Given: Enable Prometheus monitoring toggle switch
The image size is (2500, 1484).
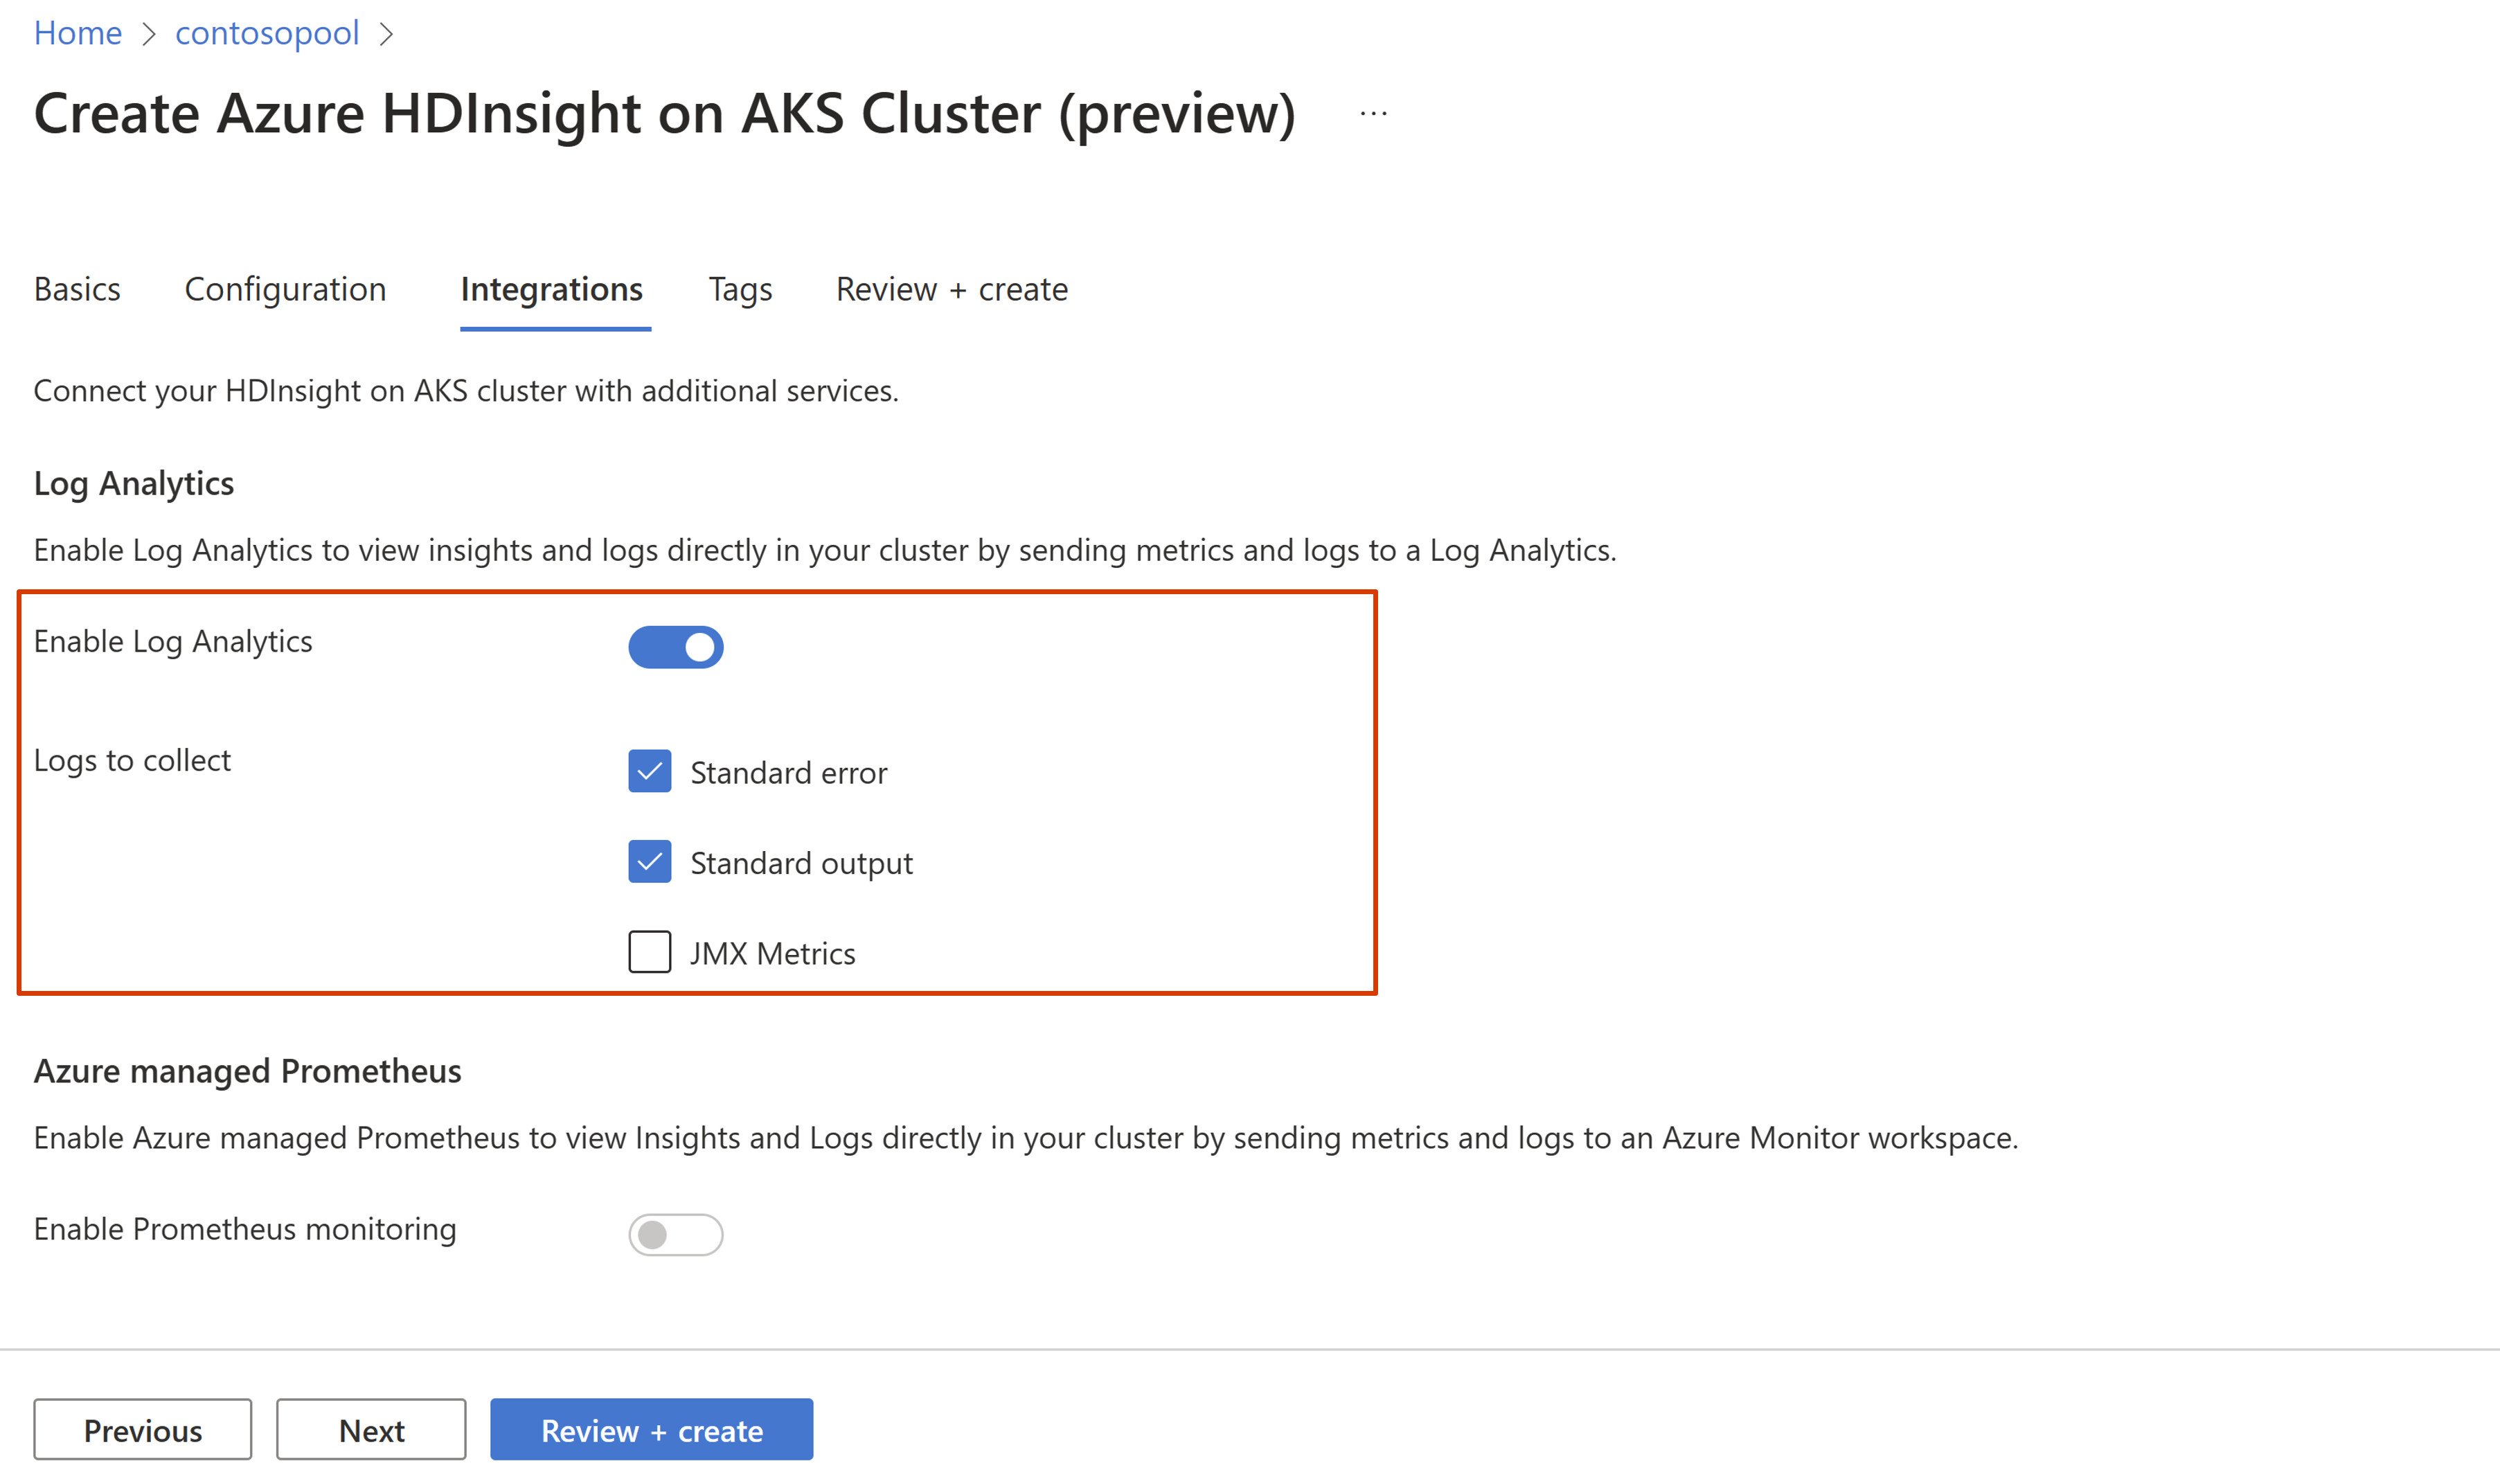Looking at the screenshot, I should [x=675, y=1234].
